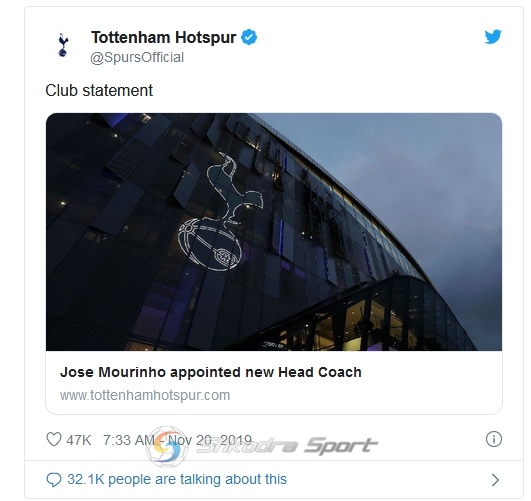This screenshot has width=531, height=501.
Task: Click the Club statement tweet text
Action: [99, 90]
